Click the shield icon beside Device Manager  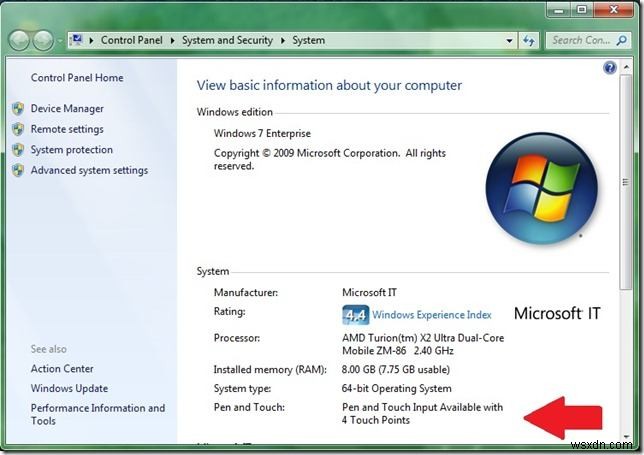18,109
